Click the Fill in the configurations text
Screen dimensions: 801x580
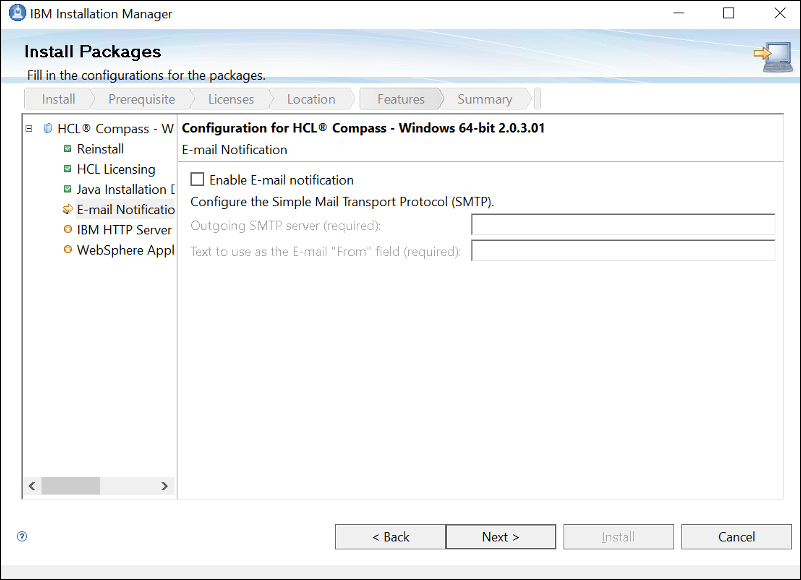pos(146,76)
